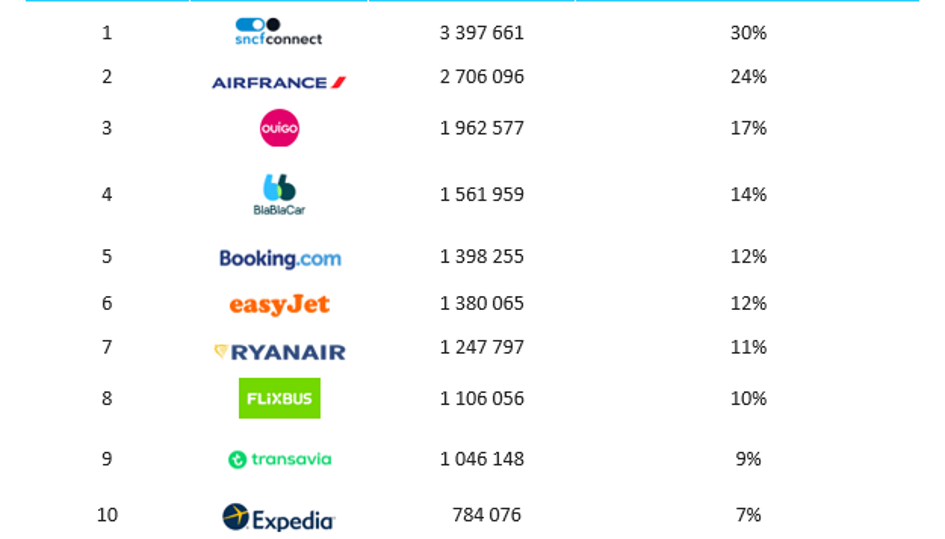
Task: Select the 9% value for Transavia
Action: coord(749,459)
